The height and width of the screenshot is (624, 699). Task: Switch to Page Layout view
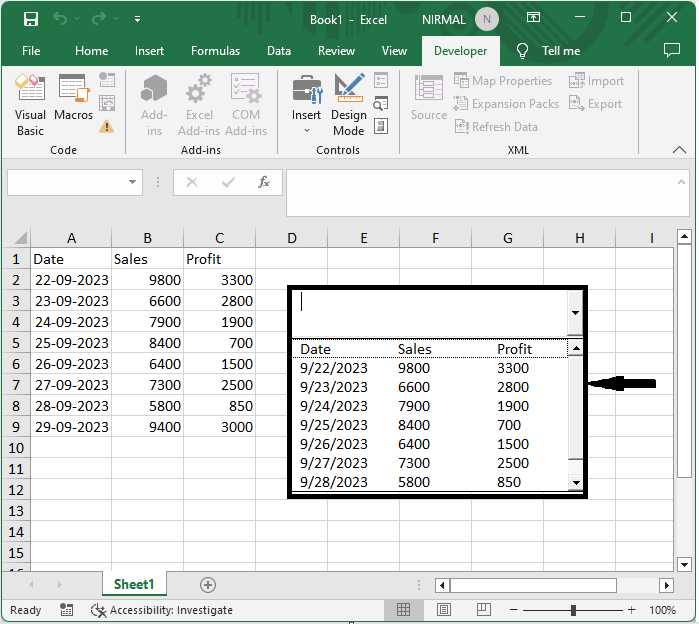click(x=444, y=610)
